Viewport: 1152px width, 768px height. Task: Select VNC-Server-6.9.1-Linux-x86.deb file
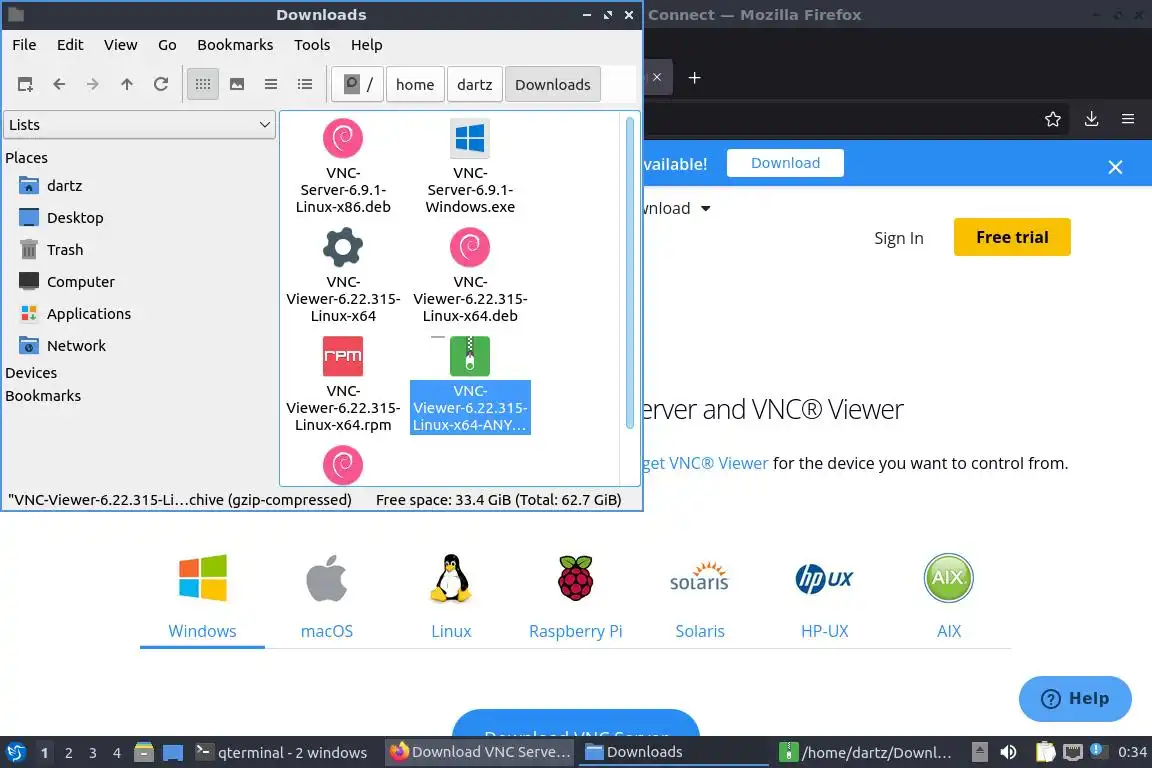pos(343,166)
